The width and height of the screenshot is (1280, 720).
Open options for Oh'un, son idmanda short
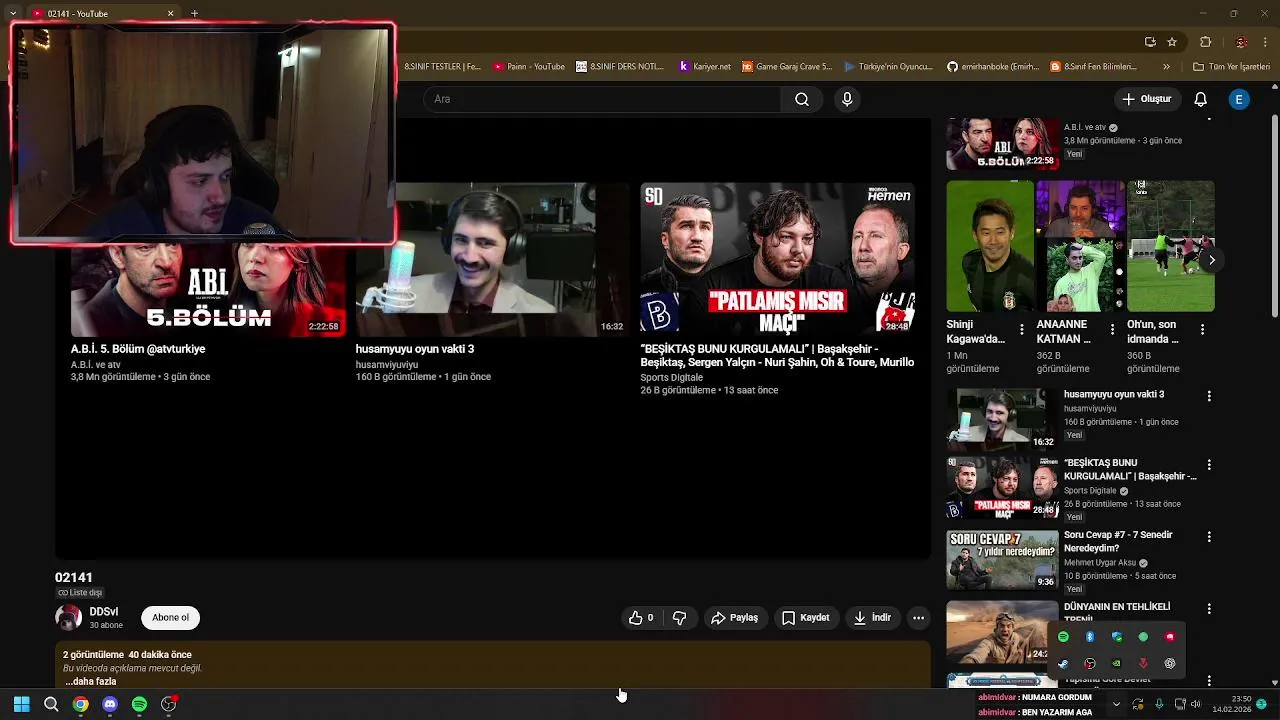(x=1202, y=329)
